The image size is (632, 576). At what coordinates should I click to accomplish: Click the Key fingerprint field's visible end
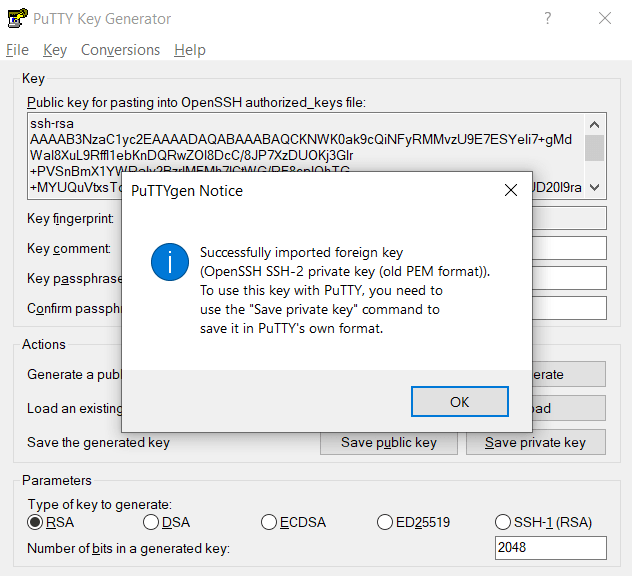coord(569,218)
